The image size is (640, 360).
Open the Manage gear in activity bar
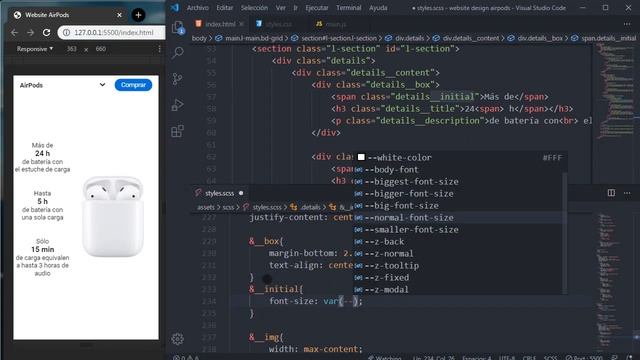177,339
